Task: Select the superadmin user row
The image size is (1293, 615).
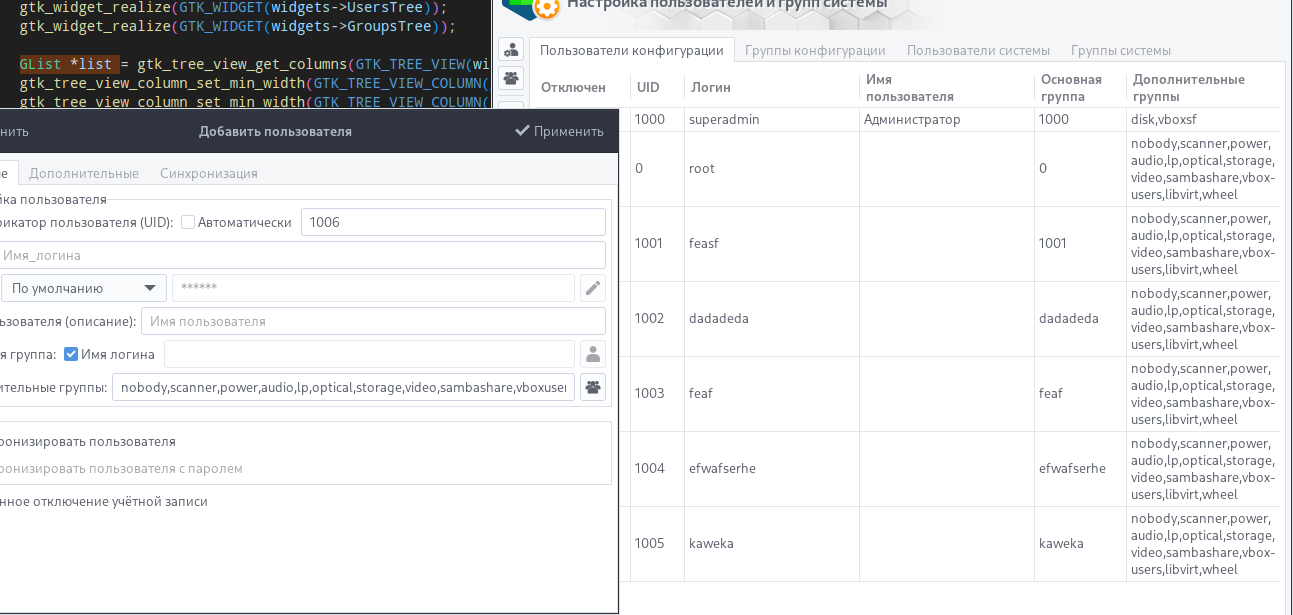Action: (x=724, y=120)
